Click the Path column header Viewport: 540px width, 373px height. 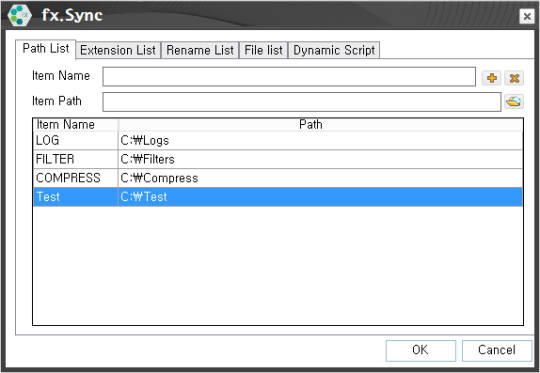point(321,125)
